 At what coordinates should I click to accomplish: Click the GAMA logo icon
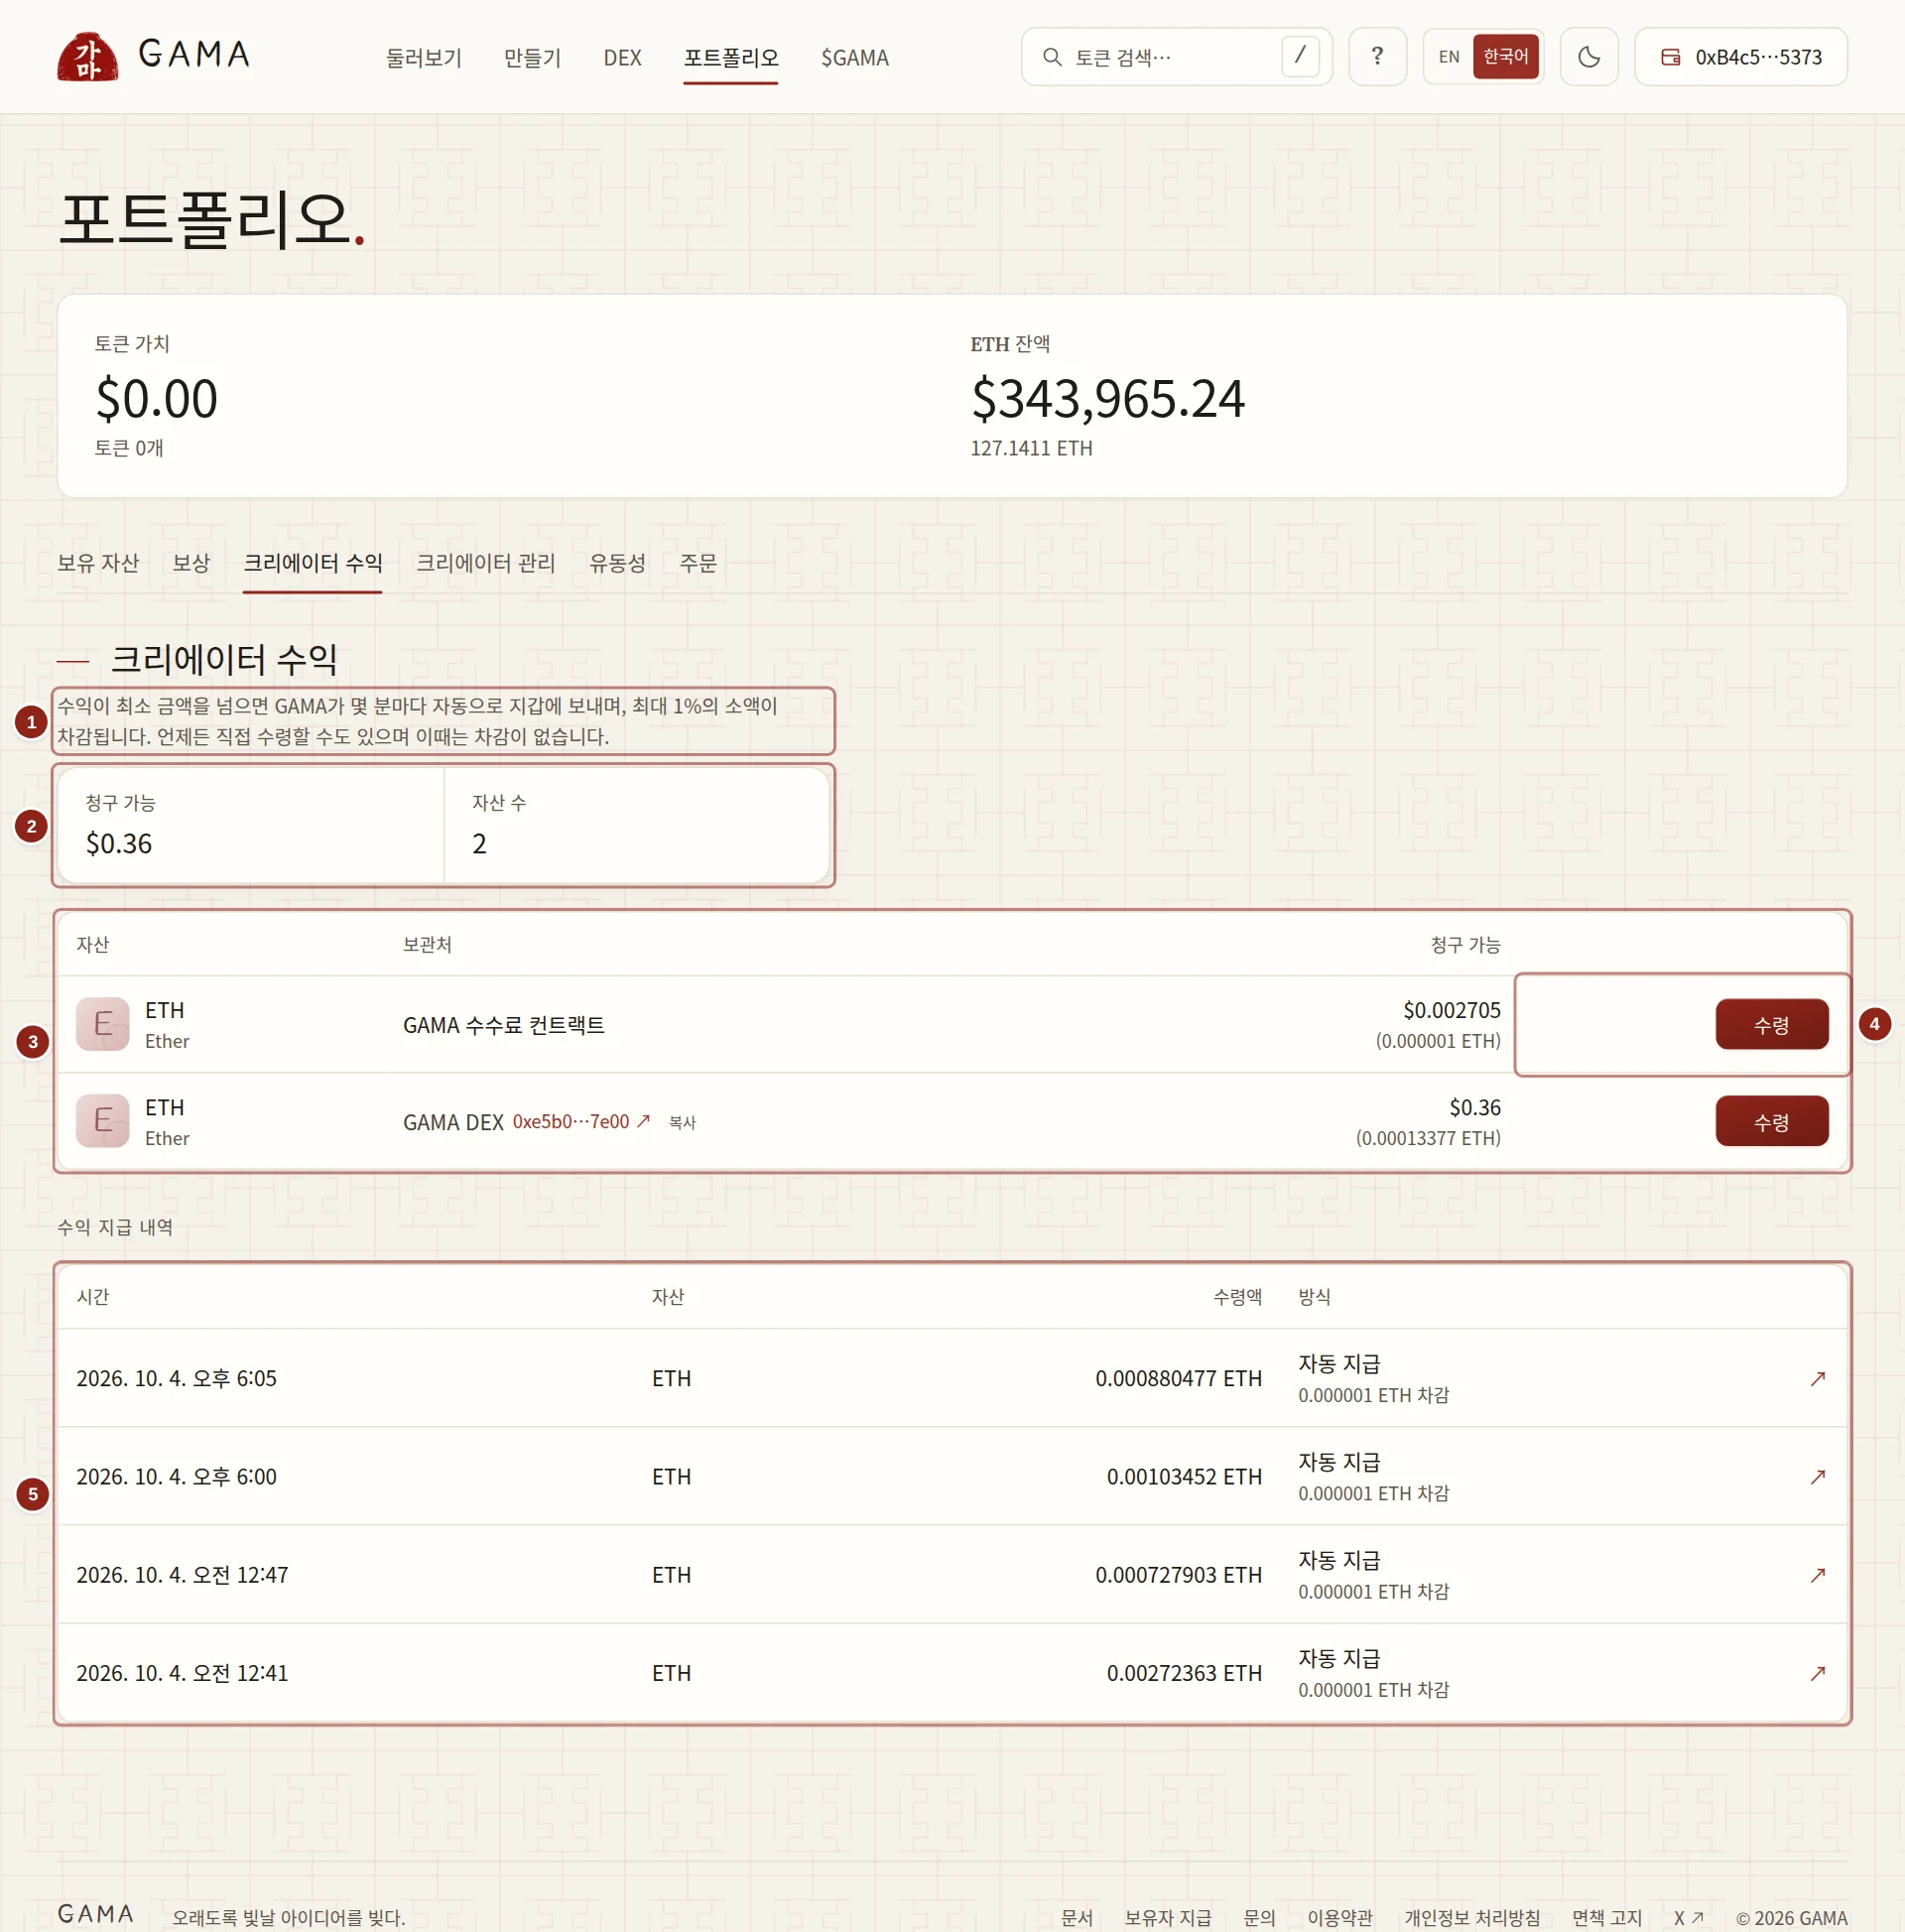[88, 57]
